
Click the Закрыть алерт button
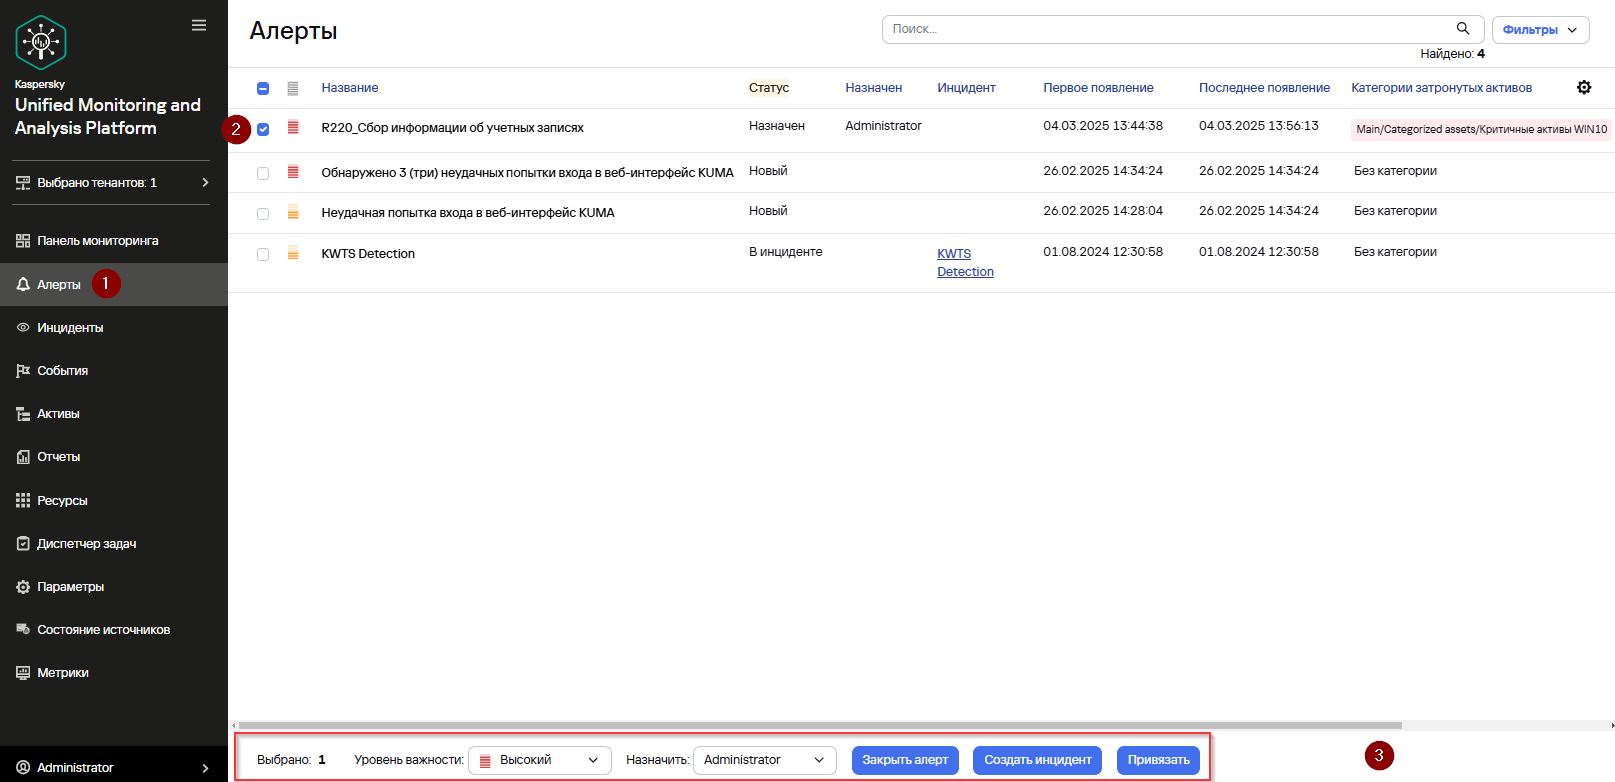click(905, 760)
